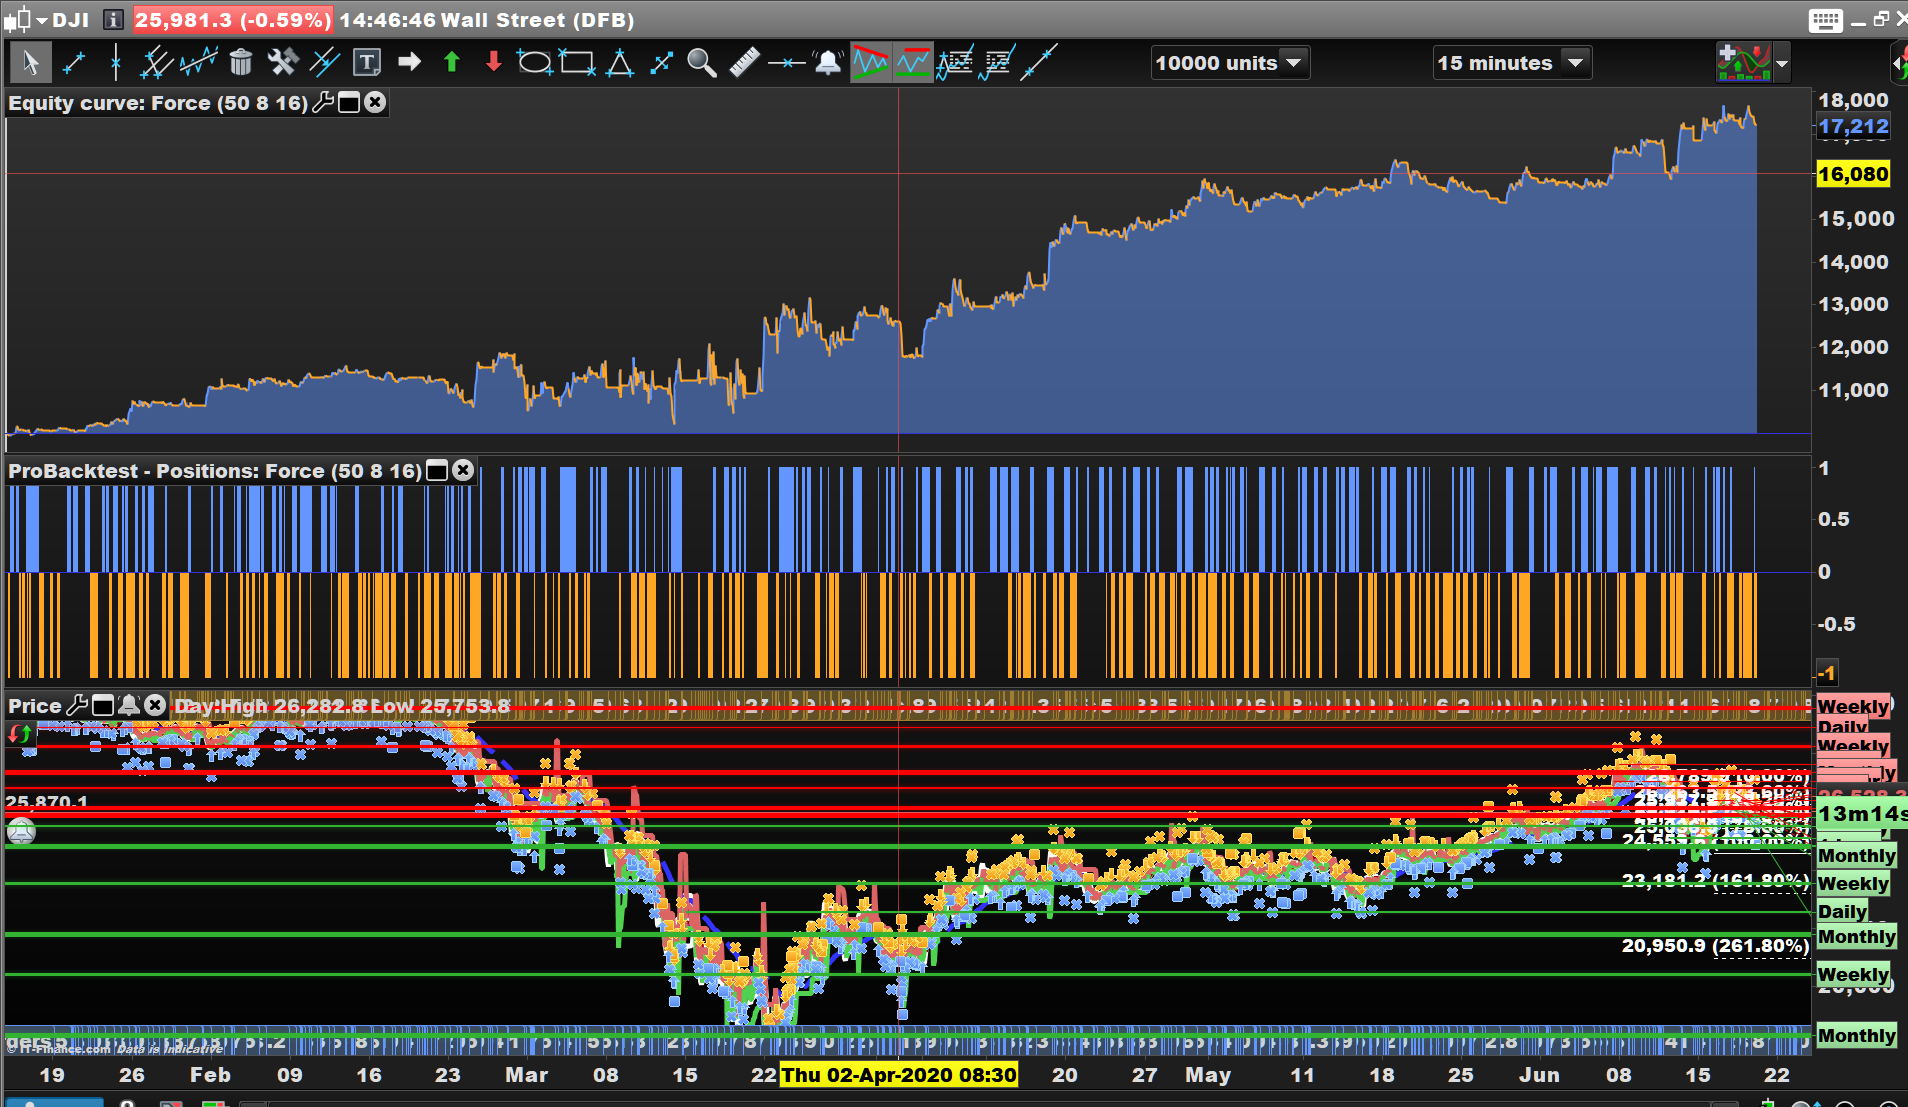Select the diagonal resize-arrow tool
Screen dimensions: 1908x1107
[661, 63]
